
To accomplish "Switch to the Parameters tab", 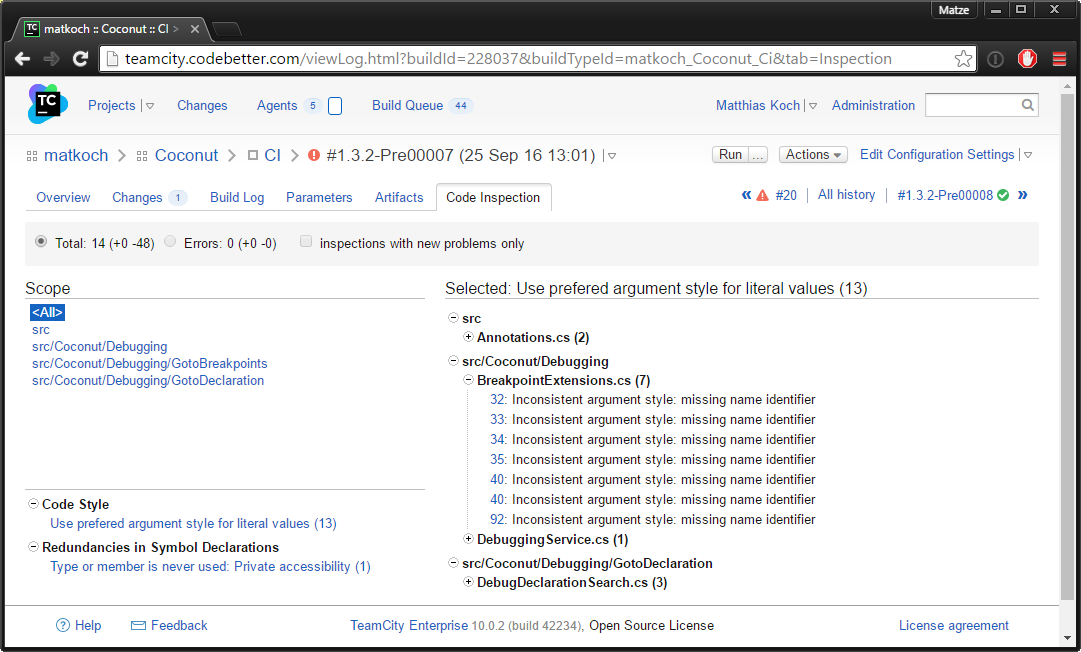I will pos(319,197).
